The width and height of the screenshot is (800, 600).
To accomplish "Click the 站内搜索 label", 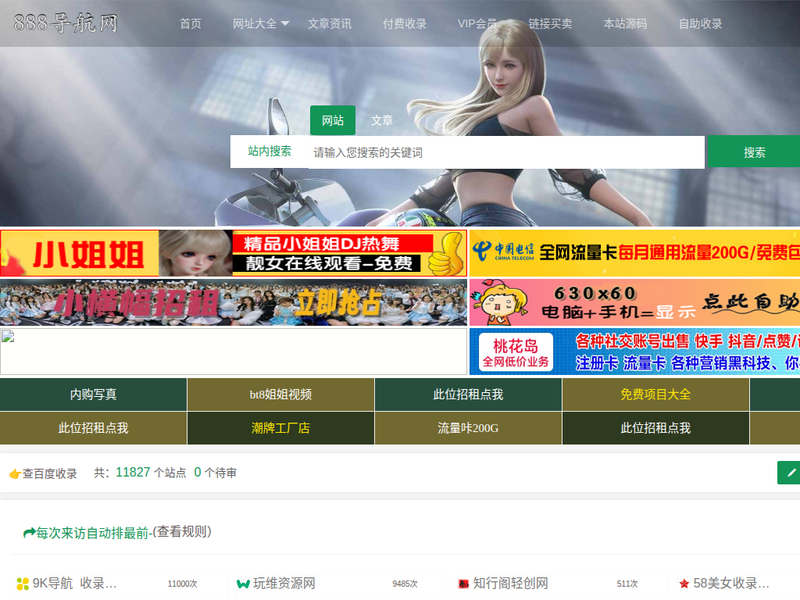I will point(269,151).
